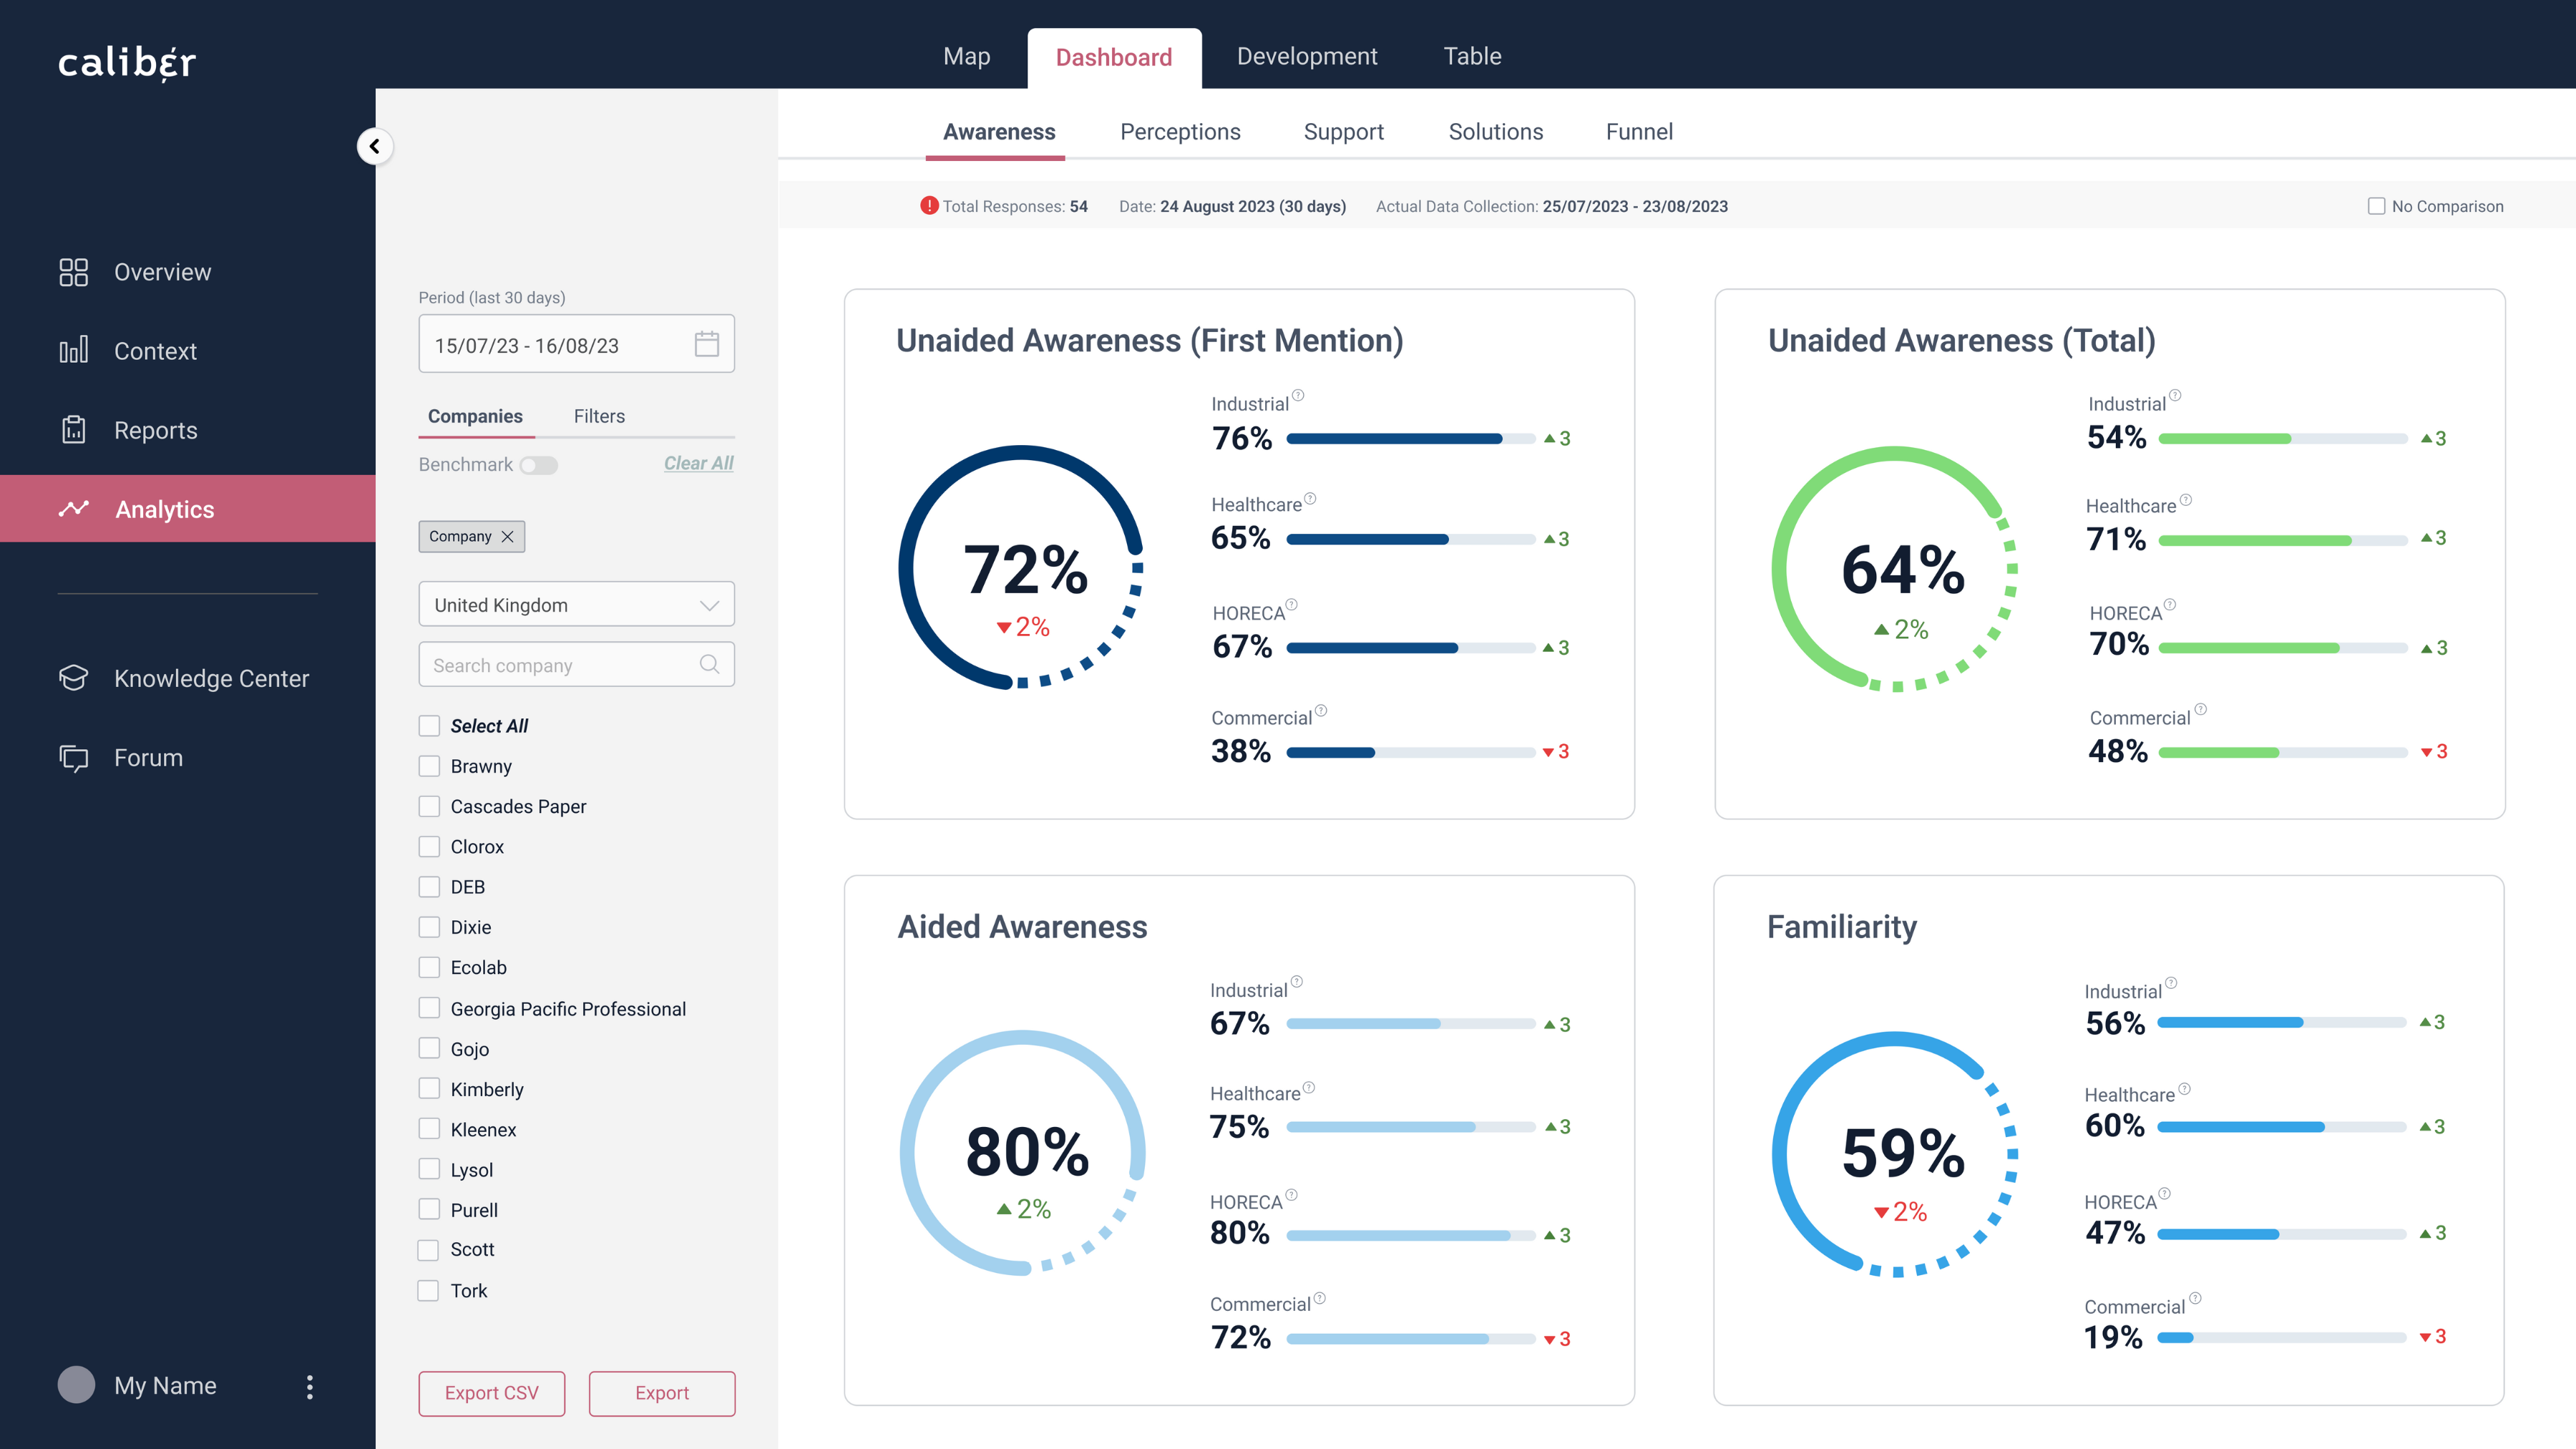Click the Export CSV button
The height and width of the screenshot is (1449, 2576).
[x=491, y=1393]
